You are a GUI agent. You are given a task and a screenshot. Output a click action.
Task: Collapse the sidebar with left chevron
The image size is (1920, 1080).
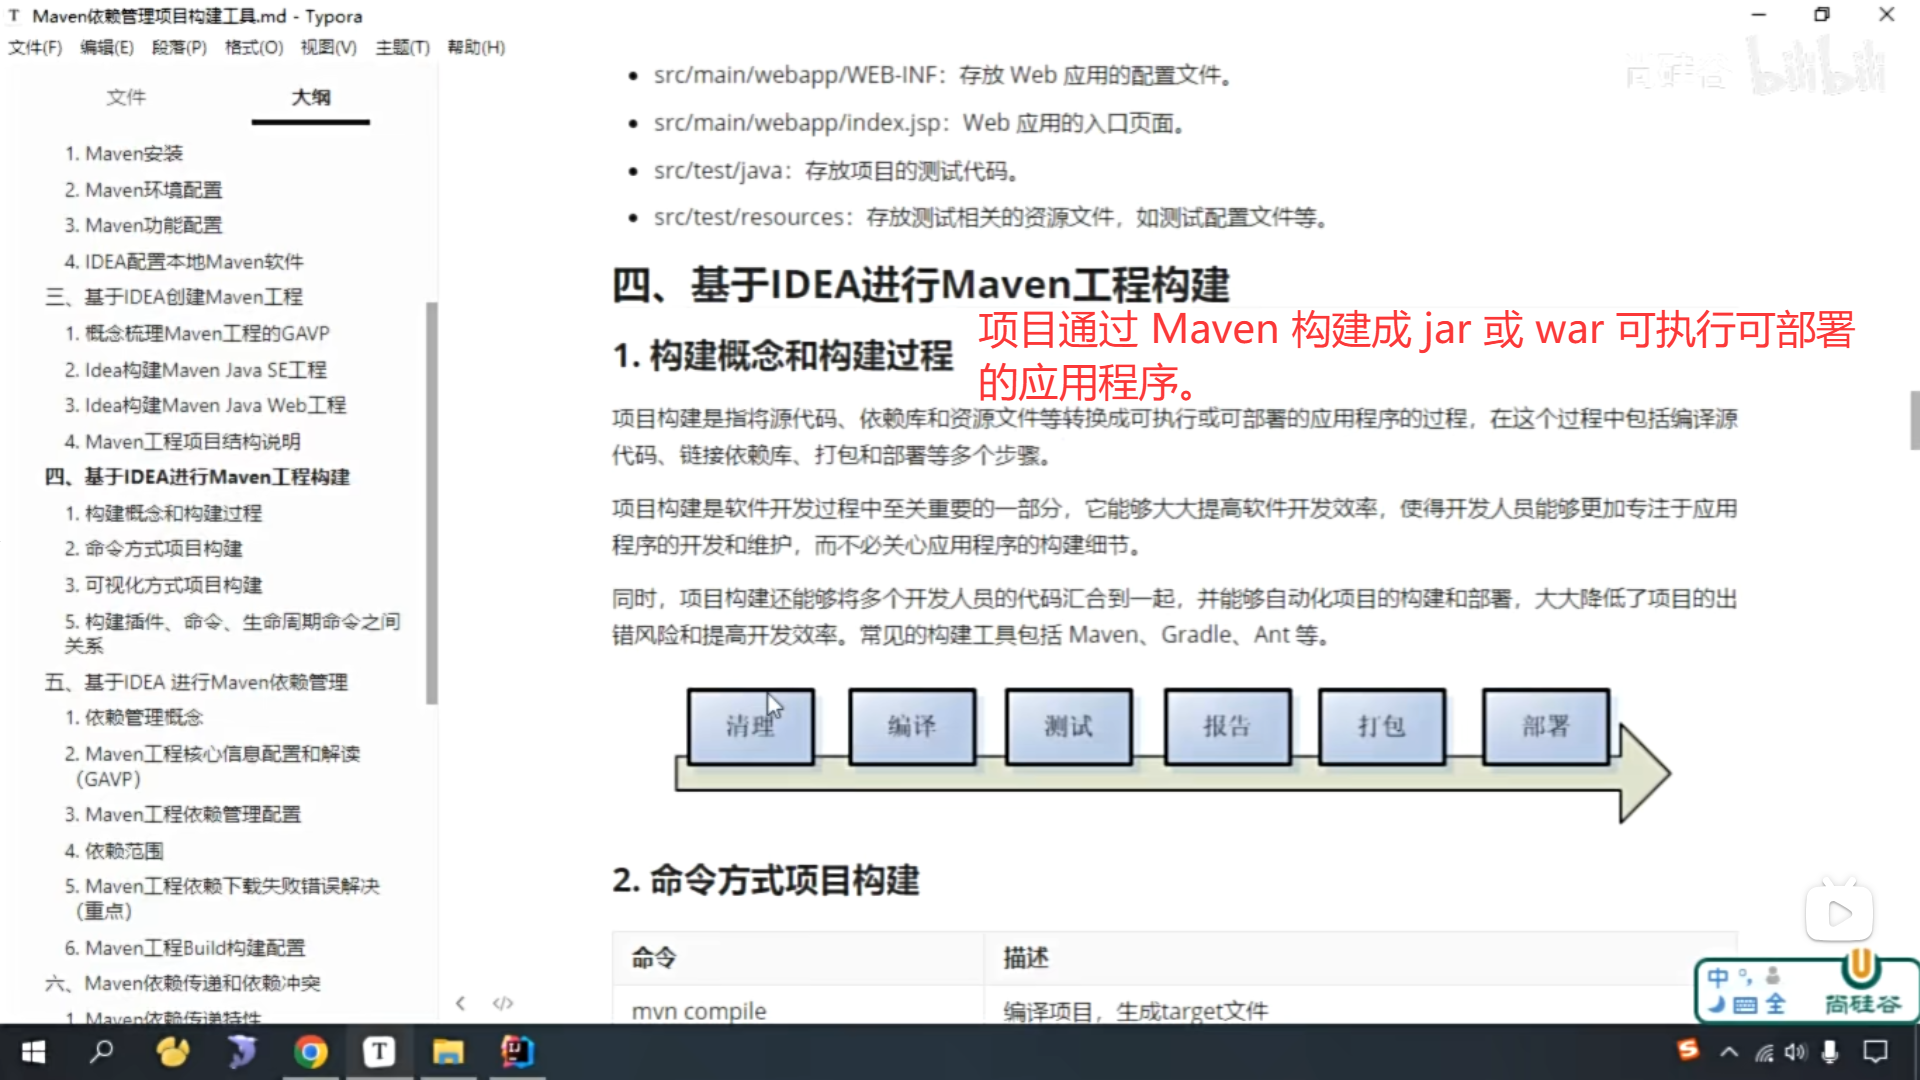(x=460, y=1003)
